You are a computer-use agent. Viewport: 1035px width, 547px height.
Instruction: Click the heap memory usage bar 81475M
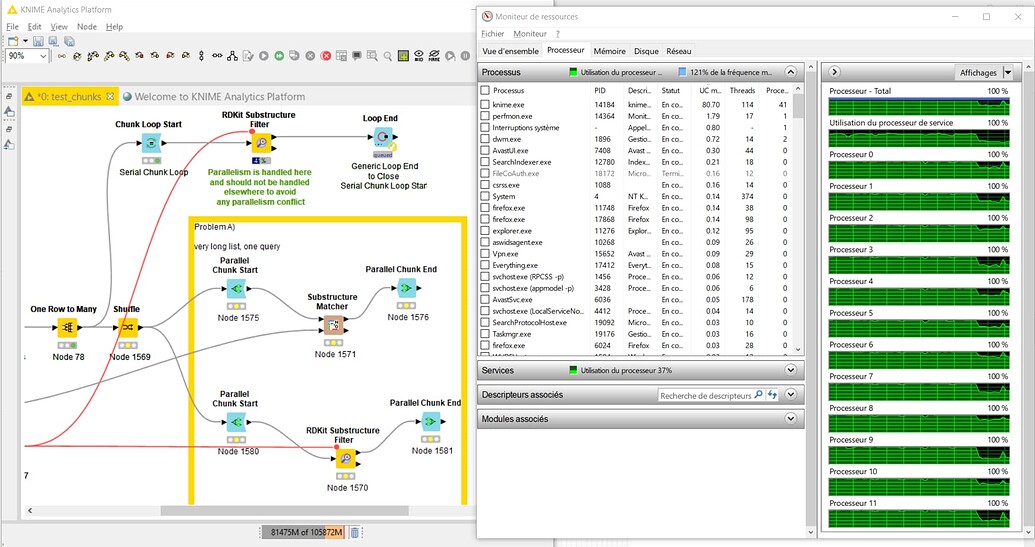click(x=302, y=532)
